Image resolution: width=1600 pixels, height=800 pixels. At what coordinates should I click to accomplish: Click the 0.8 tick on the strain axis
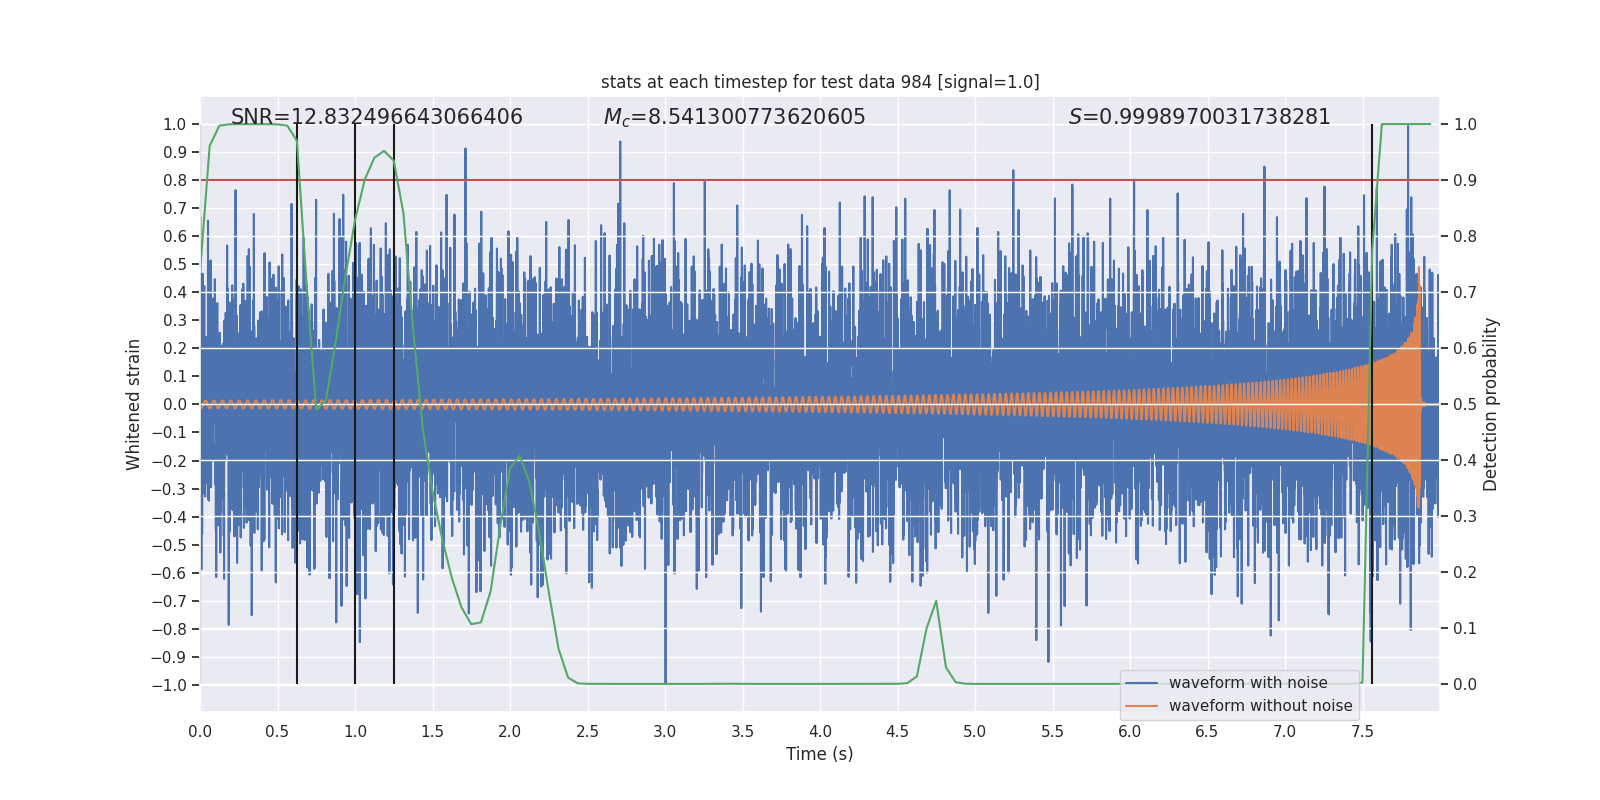pyautogui.click(x=175, y=181)
